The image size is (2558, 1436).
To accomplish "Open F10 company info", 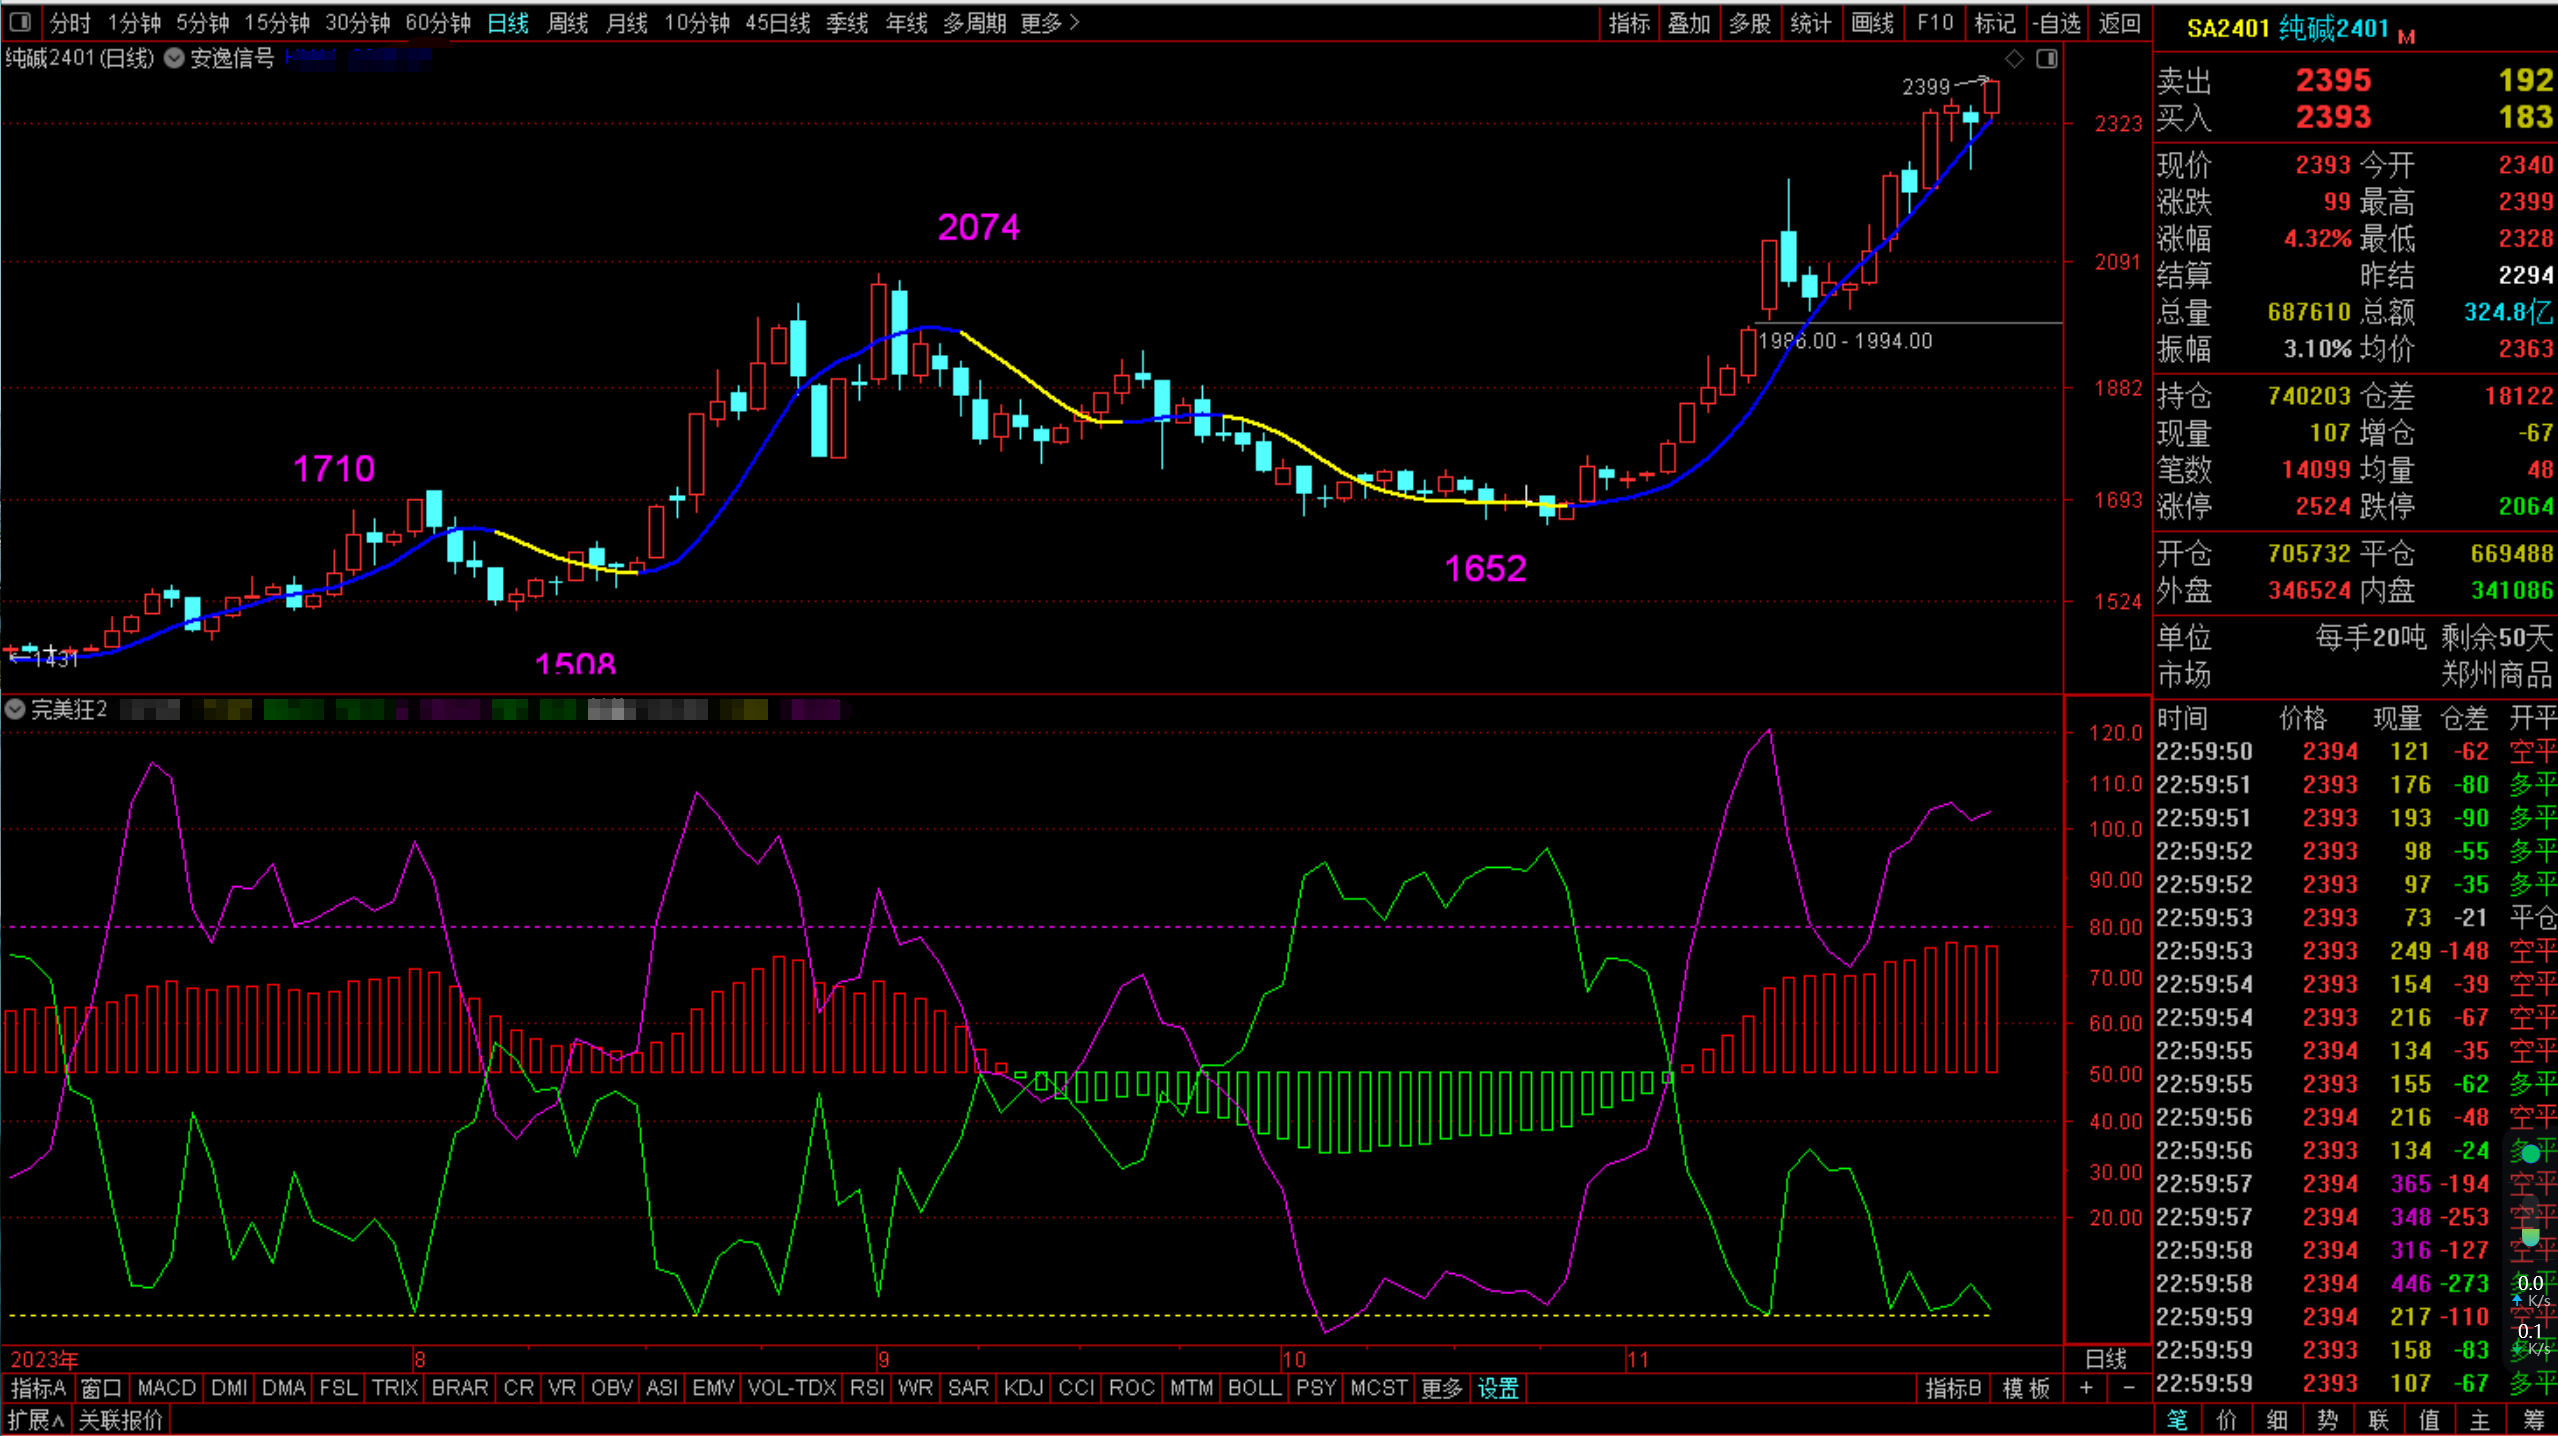I will 1935,22.
